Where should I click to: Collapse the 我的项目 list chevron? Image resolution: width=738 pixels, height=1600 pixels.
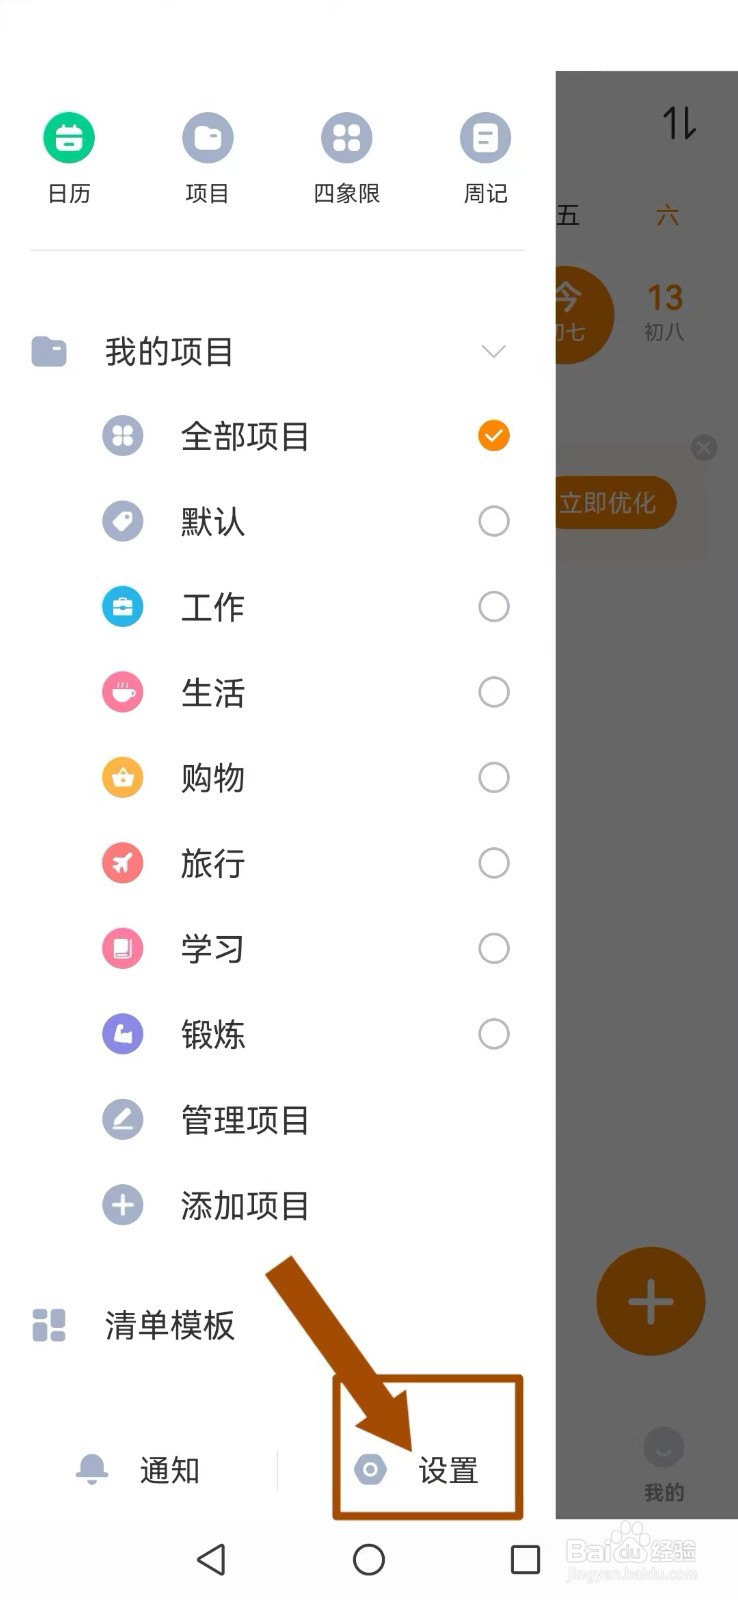(494, 351)
